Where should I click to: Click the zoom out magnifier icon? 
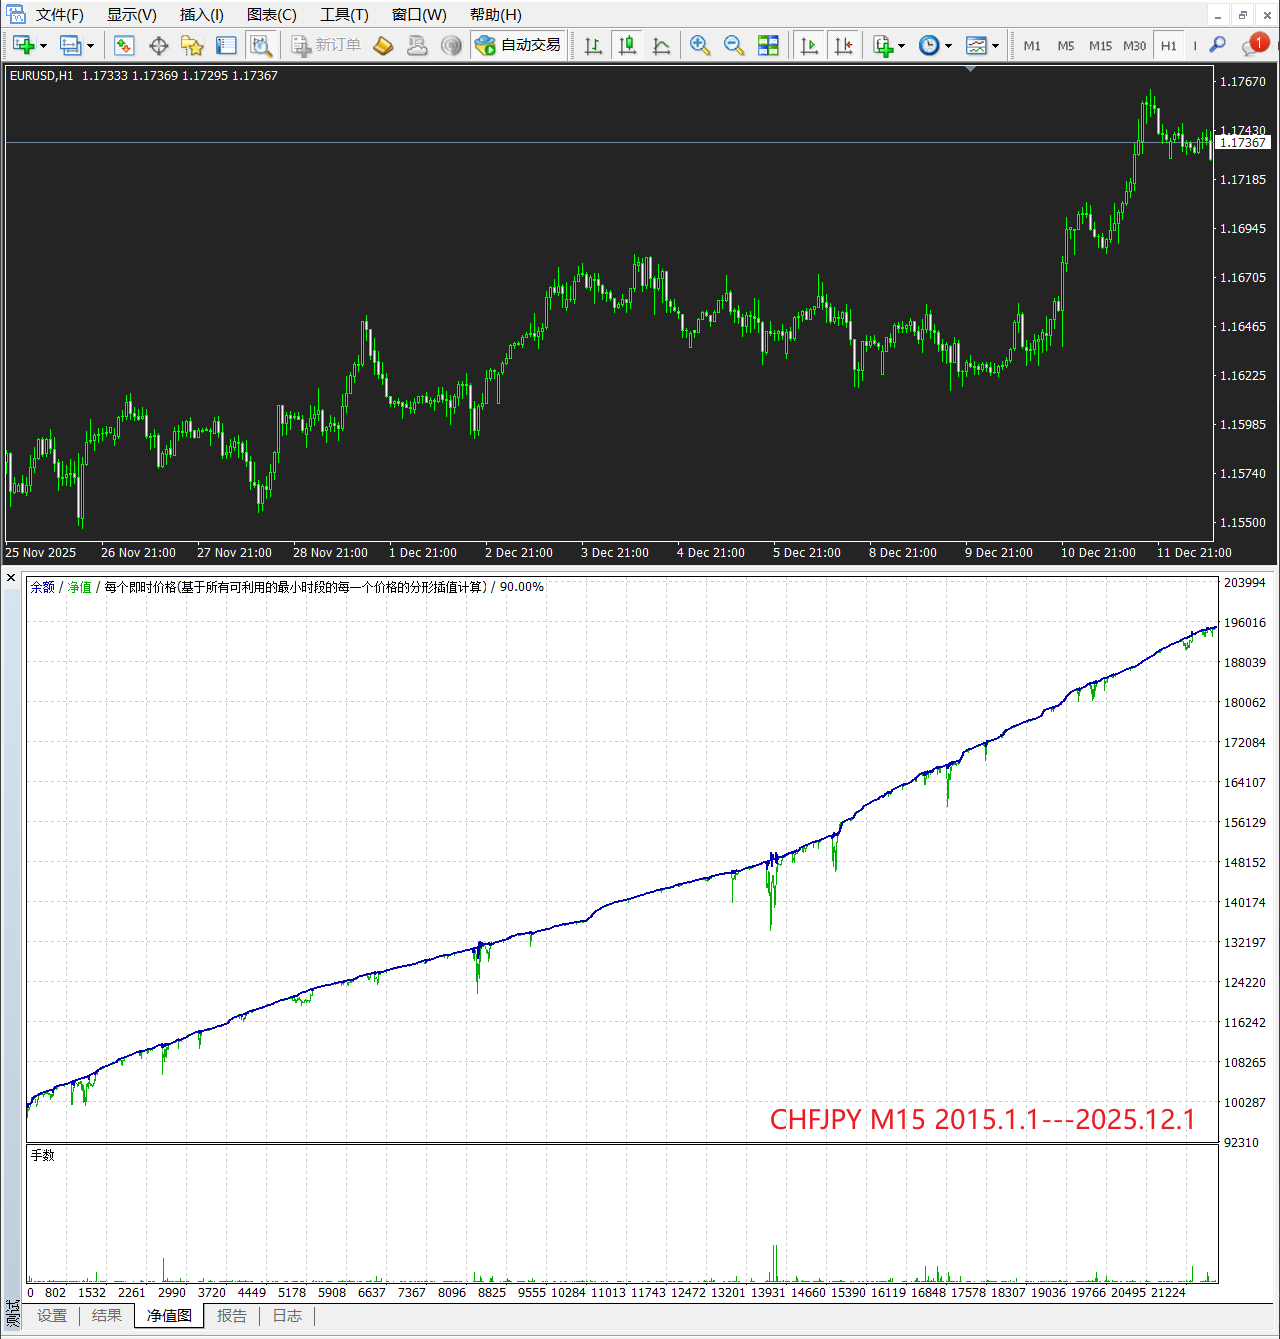734,45
